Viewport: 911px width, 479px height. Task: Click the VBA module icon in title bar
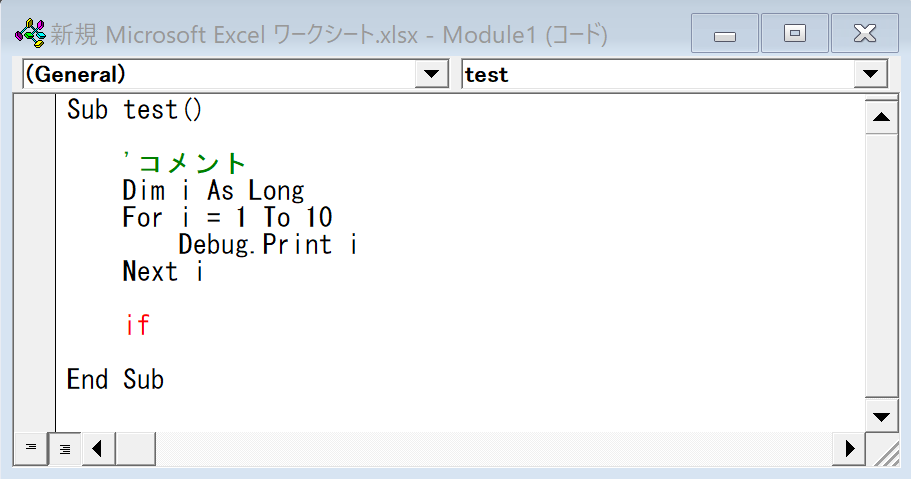click(x=30, y=34)
